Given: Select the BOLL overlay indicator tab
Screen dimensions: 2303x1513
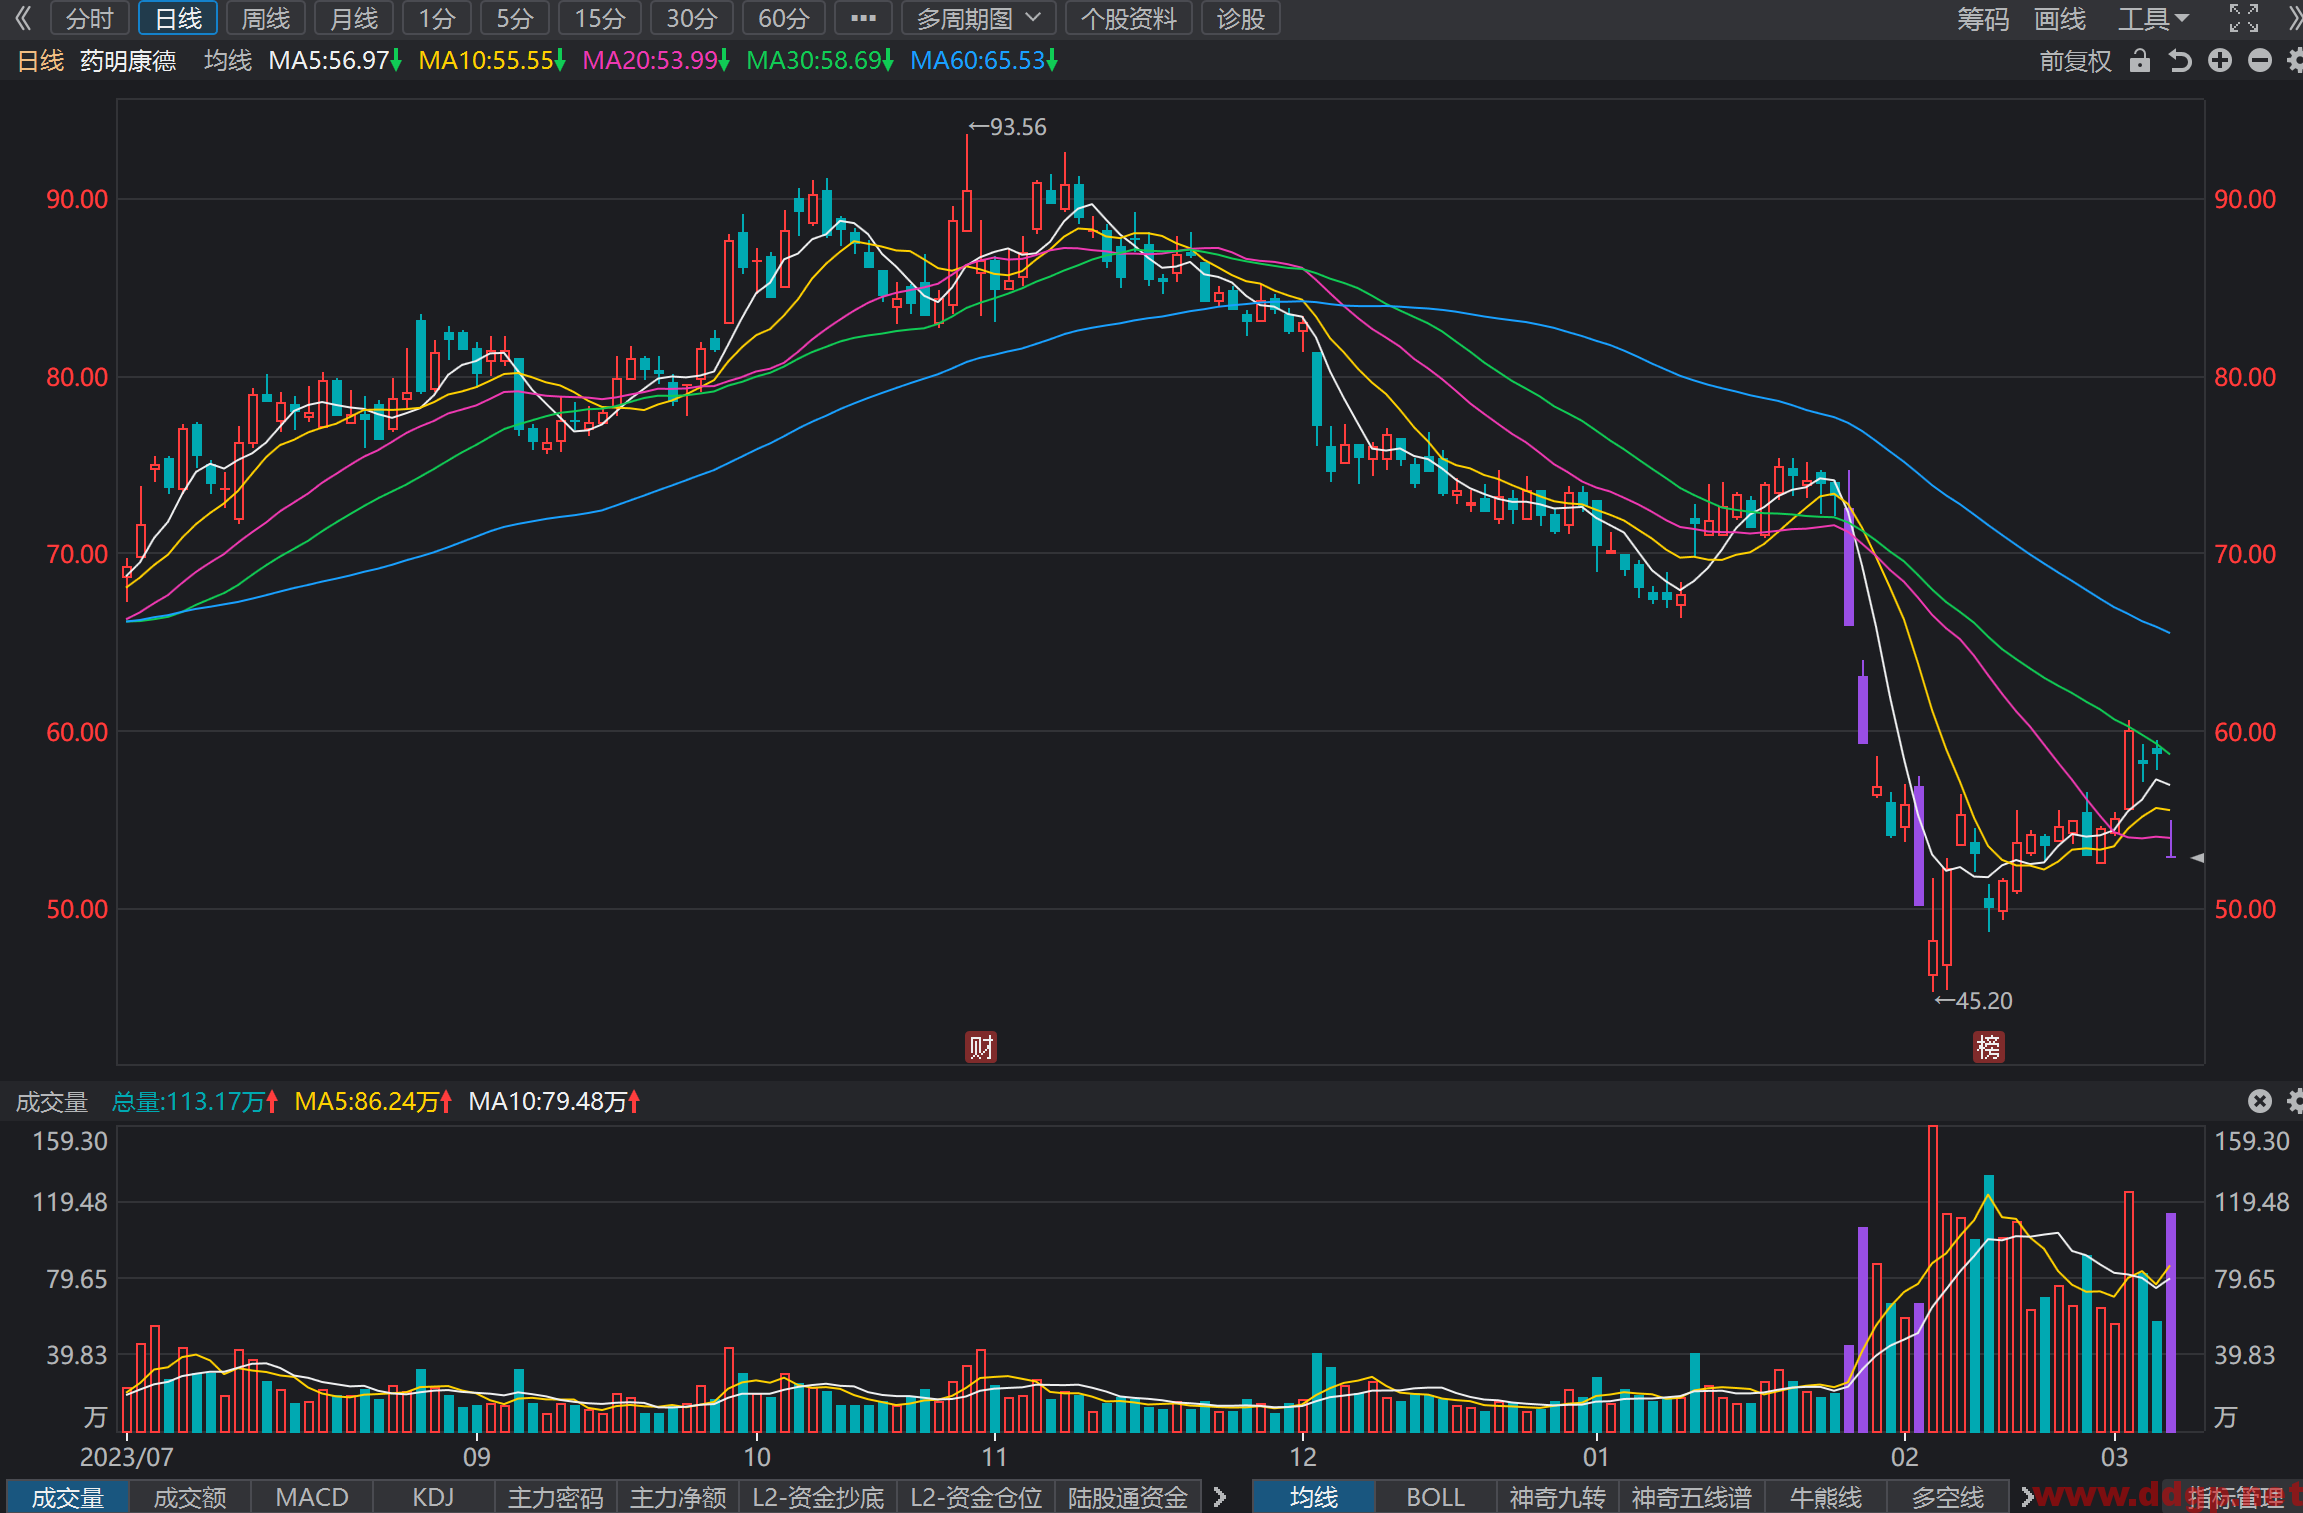Looking at the screenshot, I should click(1435, 1497).
